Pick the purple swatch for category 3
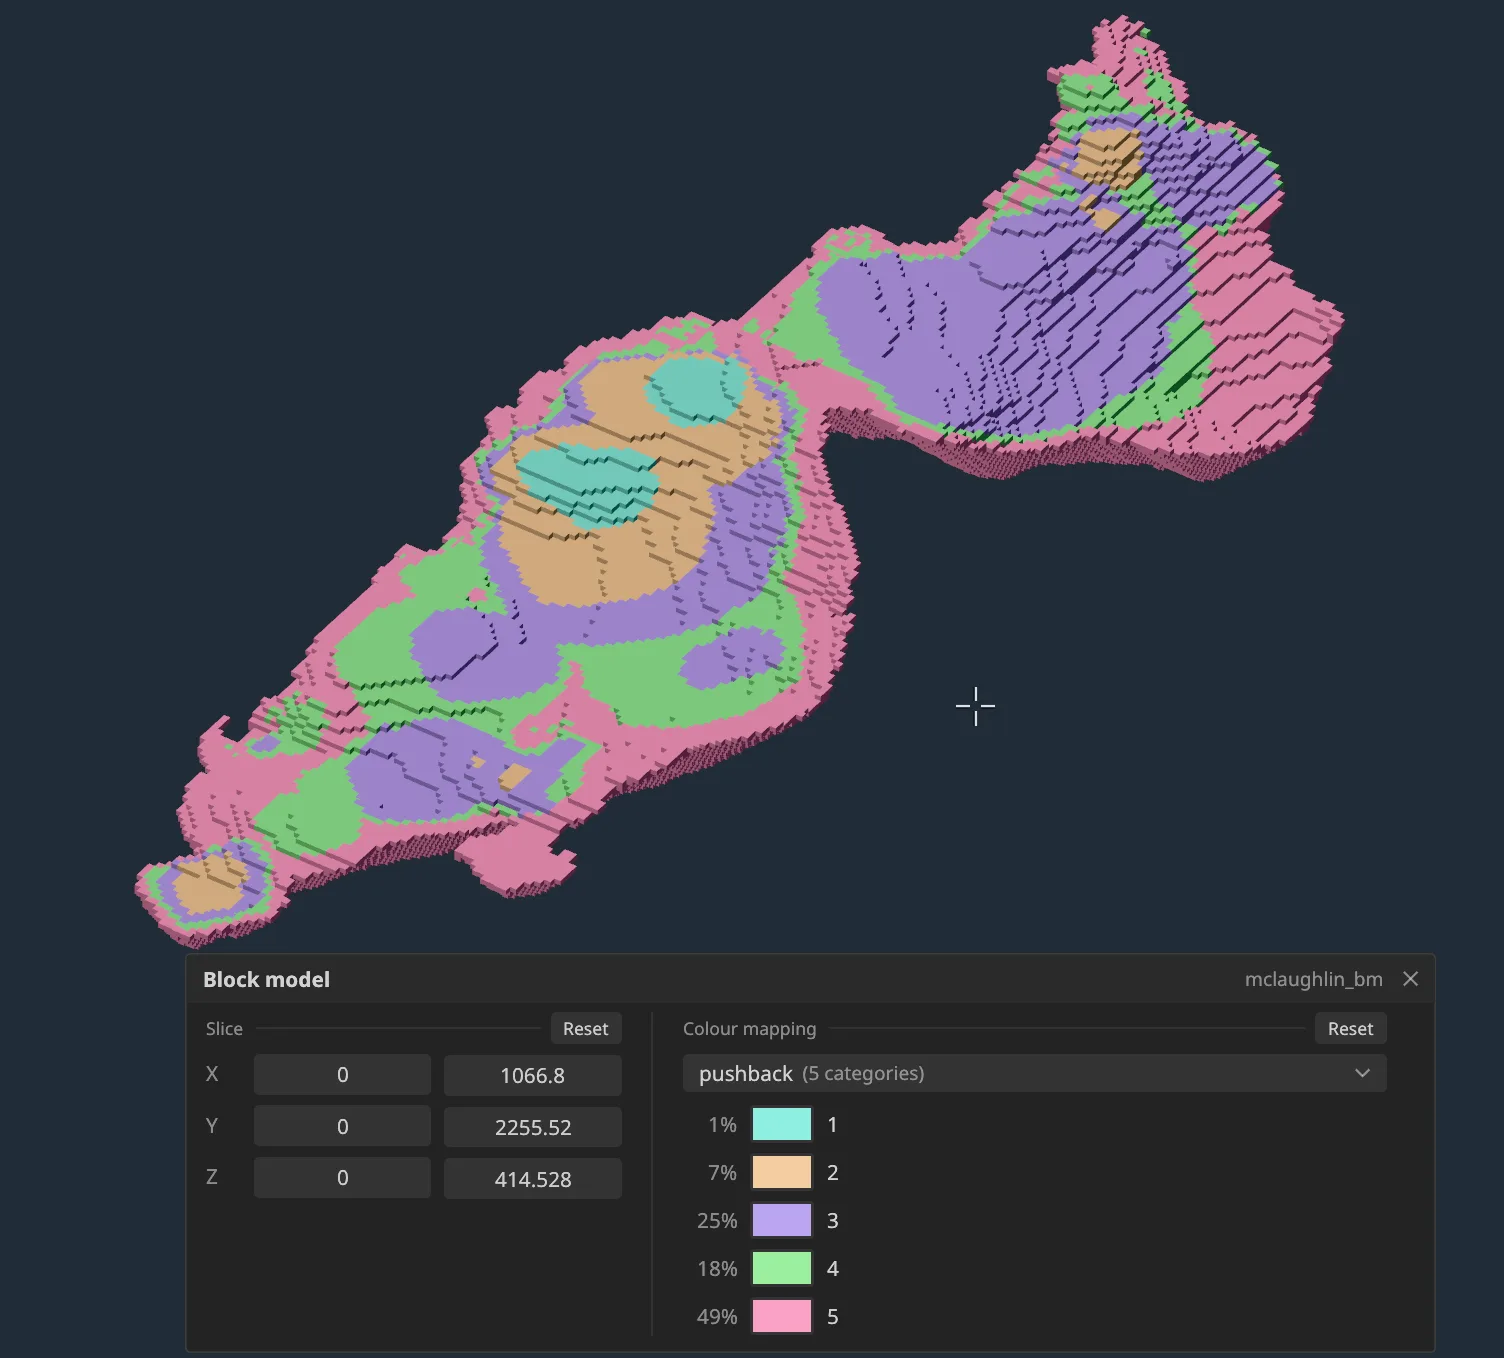This screenshot has height=1358, width=1504. (x=781, y=1220)
